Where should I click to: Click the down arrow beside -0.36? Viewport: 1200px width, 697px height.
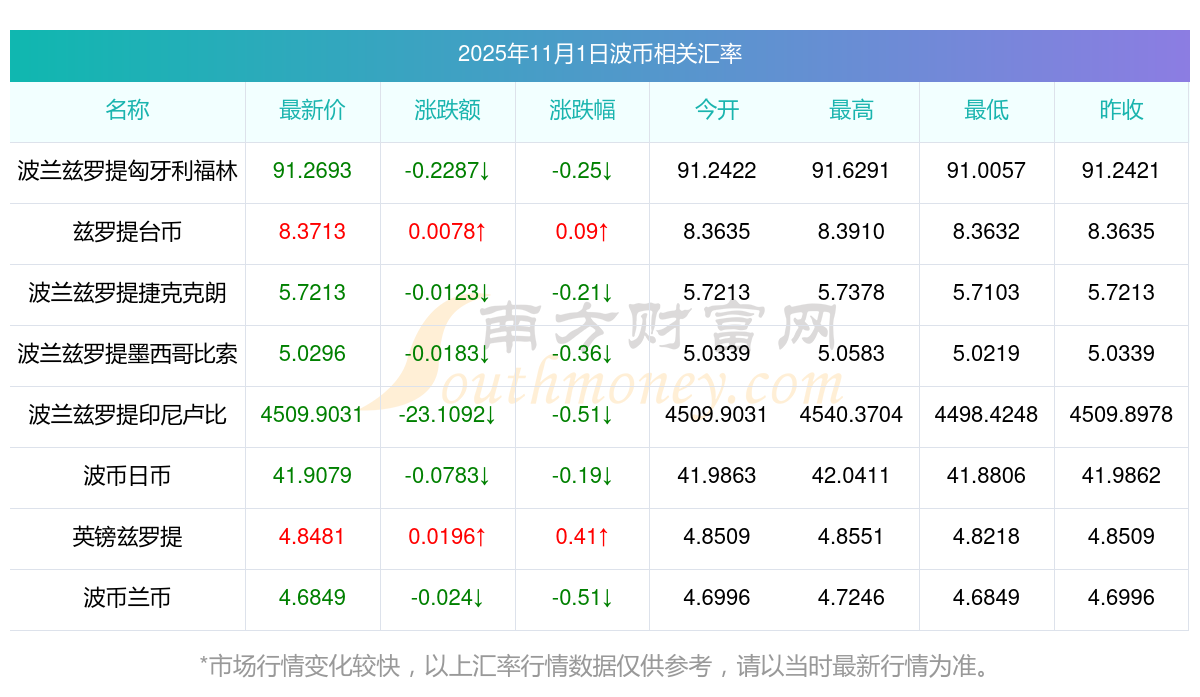coord(608,353)
